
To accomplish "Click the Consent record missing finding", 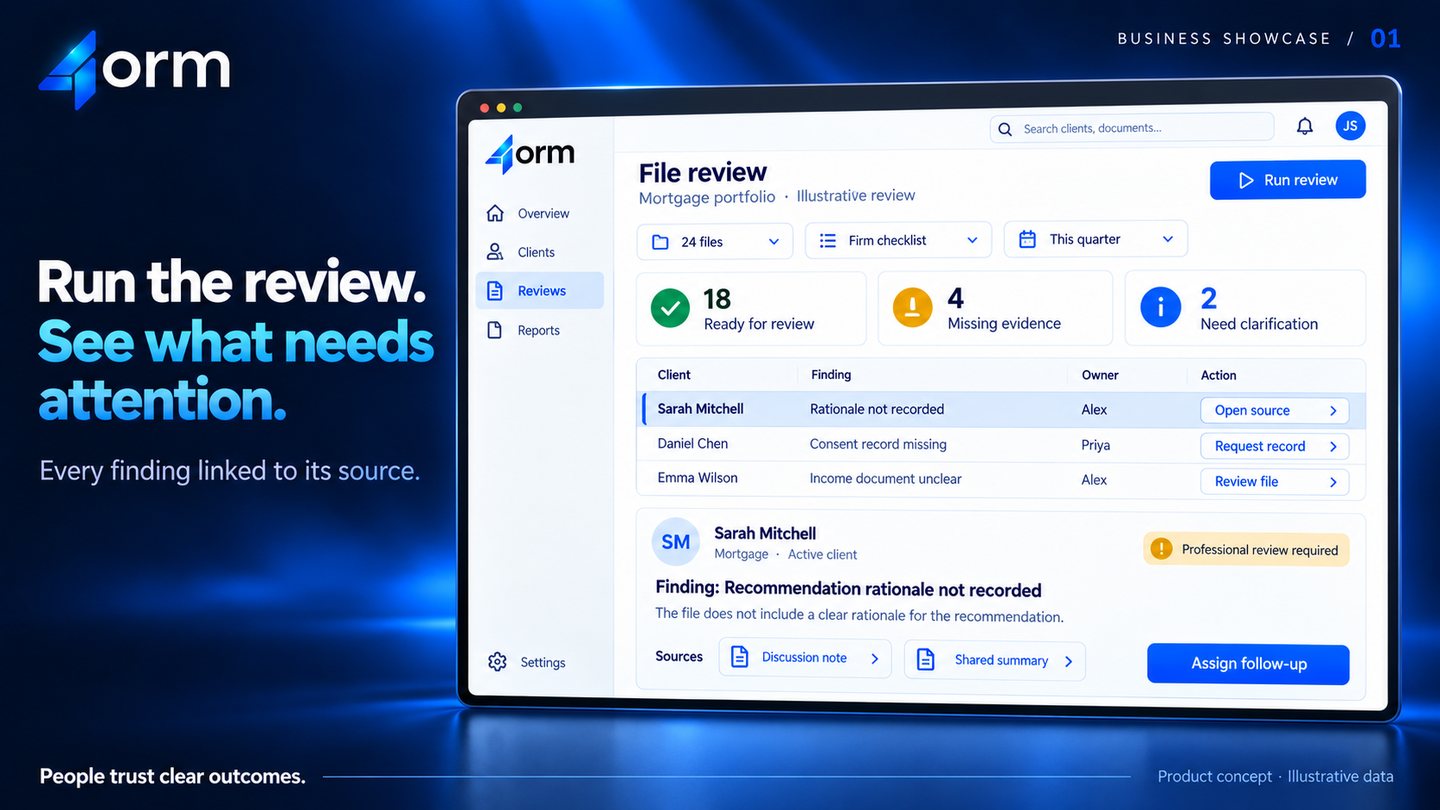I will [x=878, y=444].
